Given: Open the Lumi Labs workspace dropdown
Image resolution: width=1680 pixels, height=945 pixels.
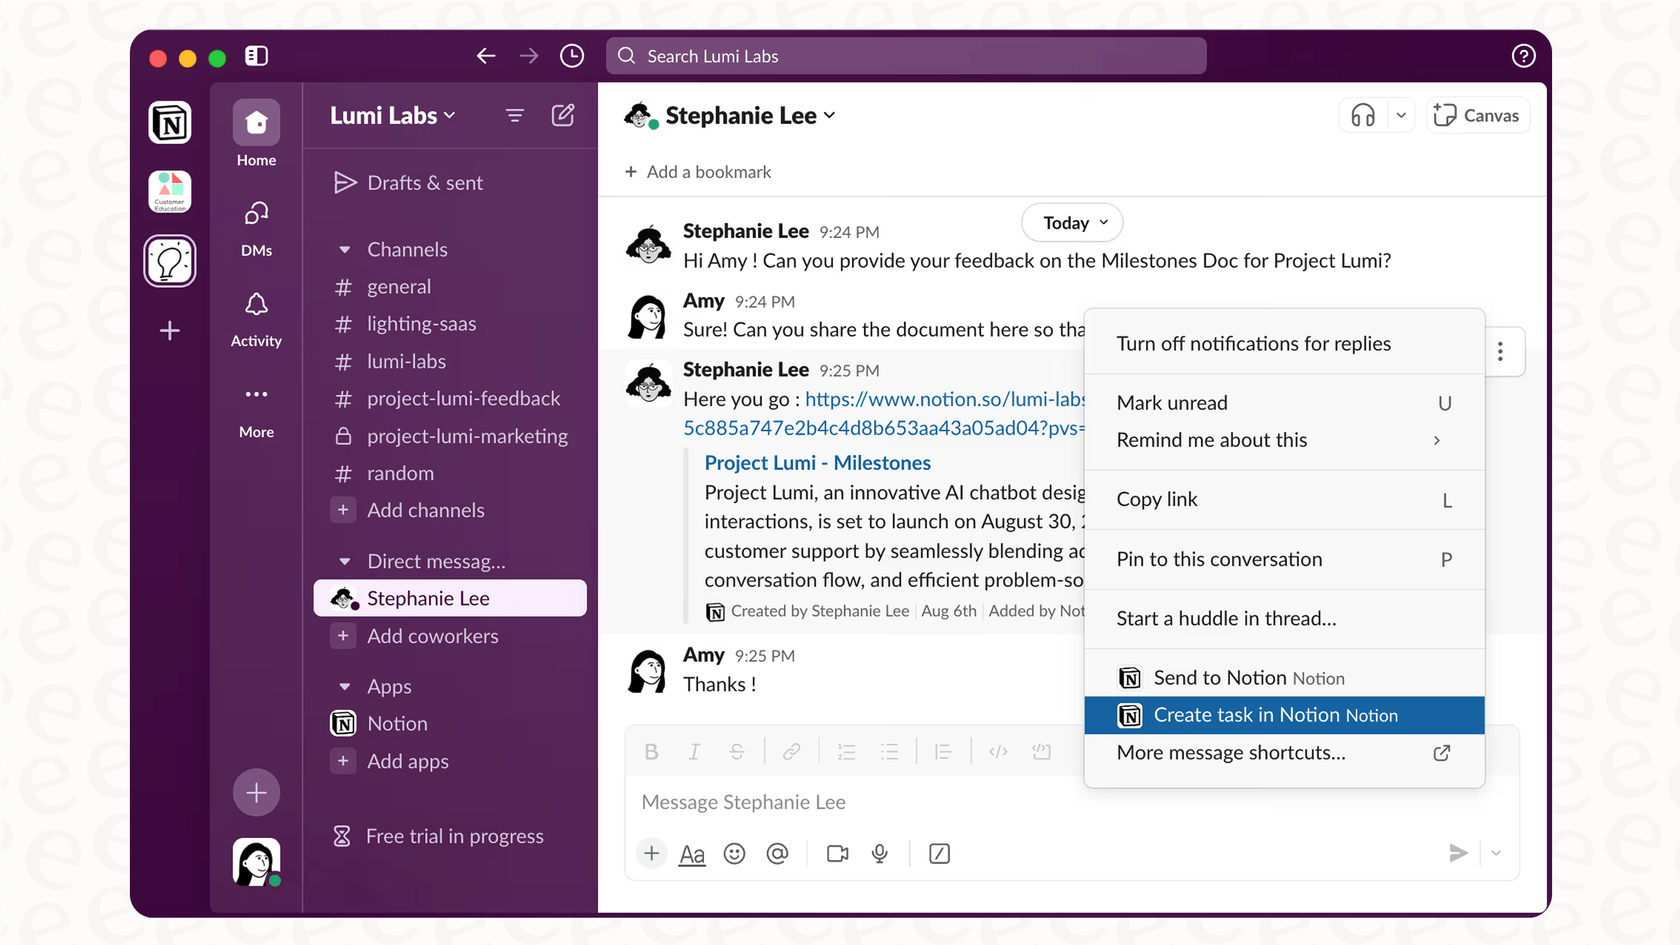Looking at the screenshot, I should 391,115.
